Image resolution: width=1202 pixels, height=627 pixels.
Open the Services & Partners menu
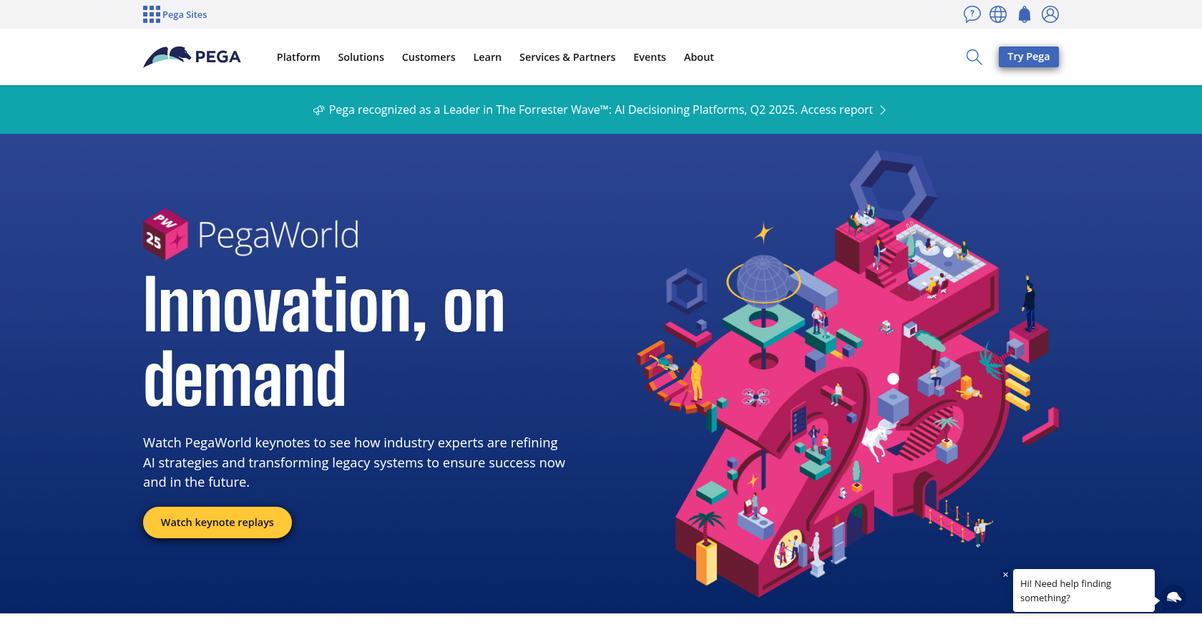(567, 57)
